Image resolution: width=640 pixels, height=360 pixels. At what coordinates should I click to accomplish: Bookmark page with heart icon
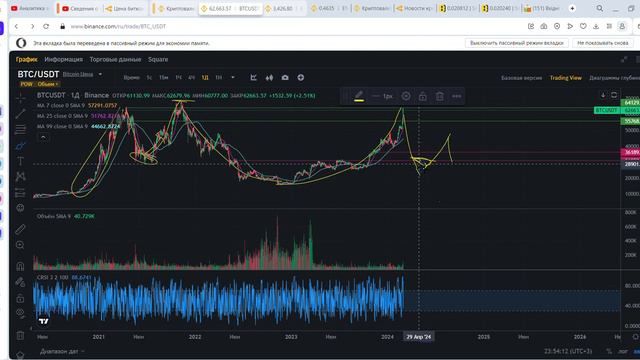(x=583, y=26)
